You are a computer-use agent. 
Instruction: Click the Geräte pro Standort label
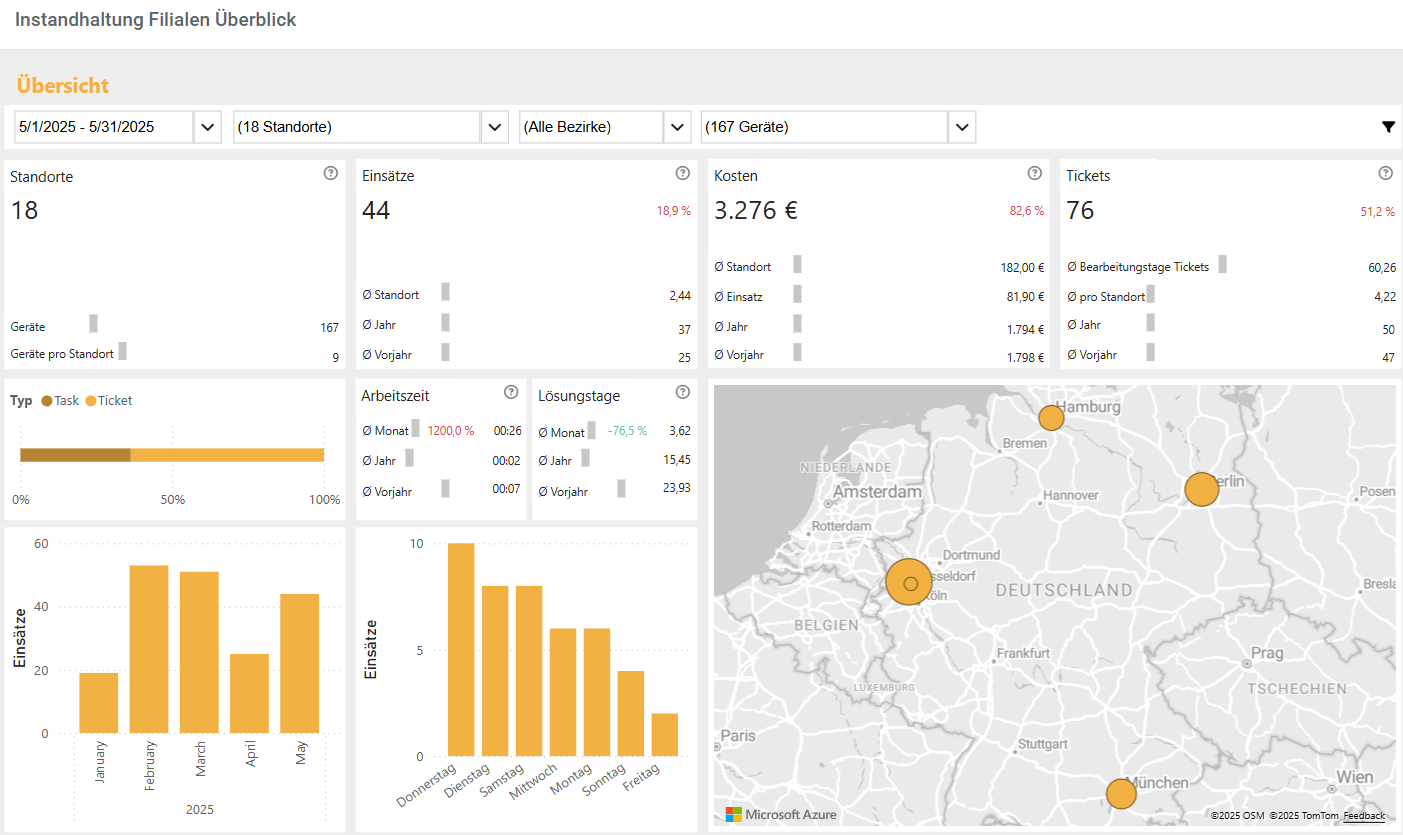click(x=62, y=354)
